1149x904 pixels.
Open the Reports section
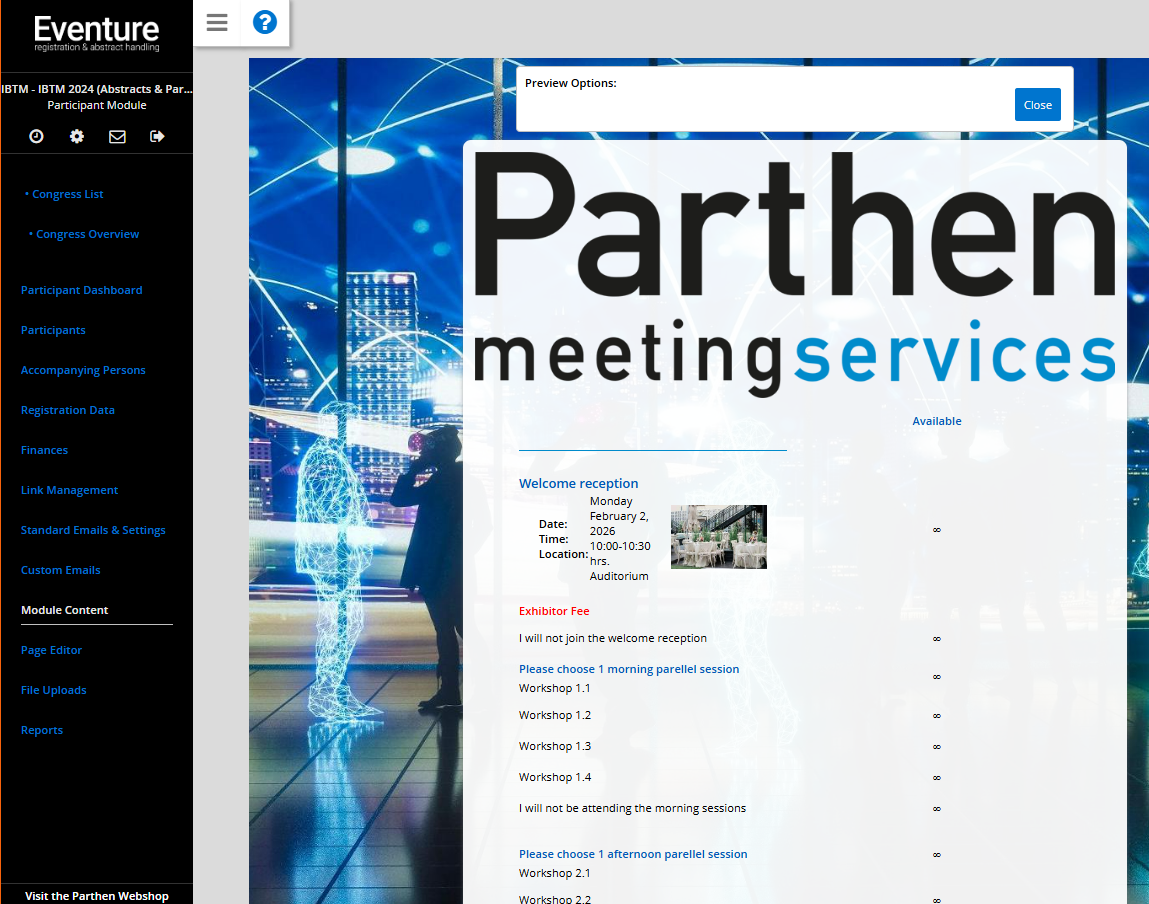pyautogui.click(x=42, y=730)
